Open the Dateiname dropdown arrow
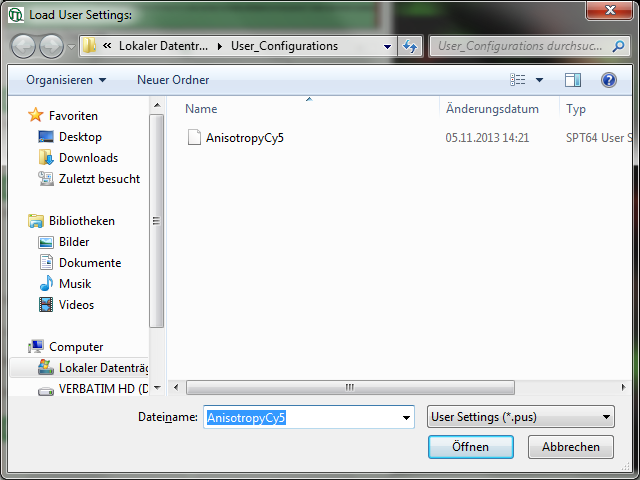The height and width of the screenshot is (480, 640). [x=406, y=417]
